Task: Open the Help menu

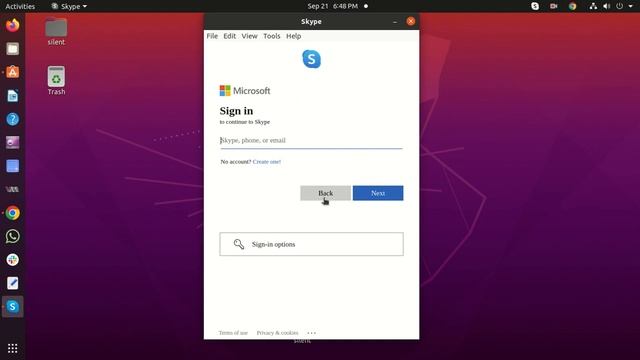Action: point(293,36)
